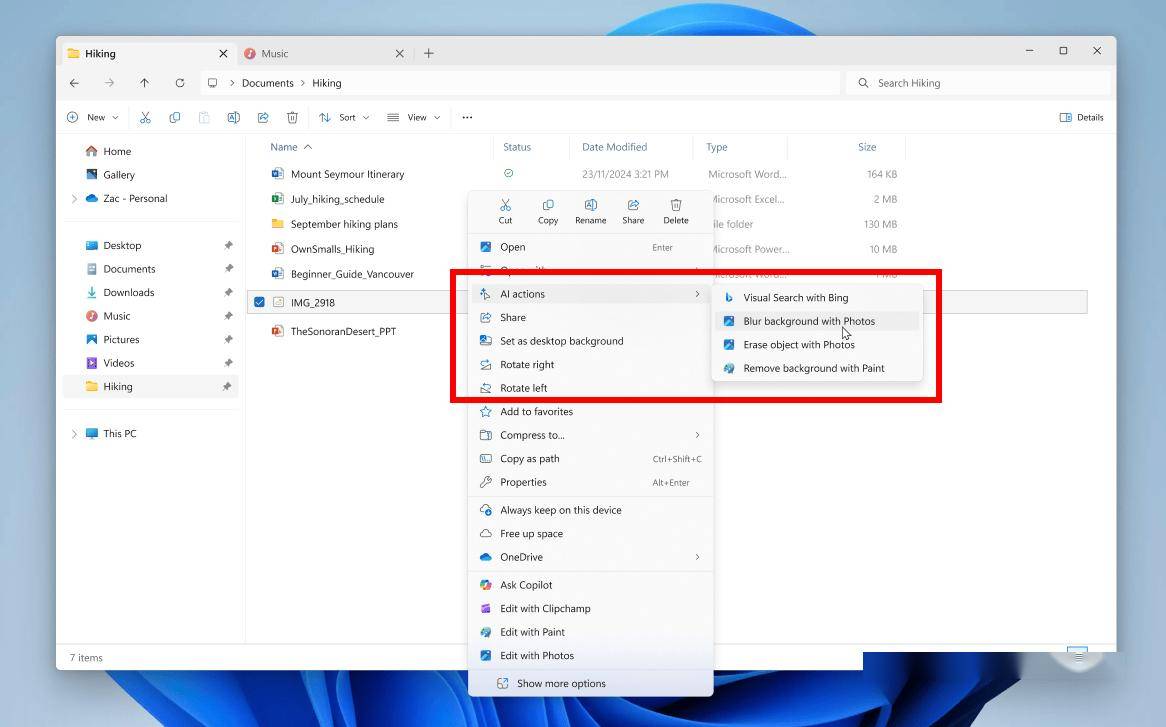1166x727 pixels.
Task: Choose Blur background with Photos
Action: (816, 321)
